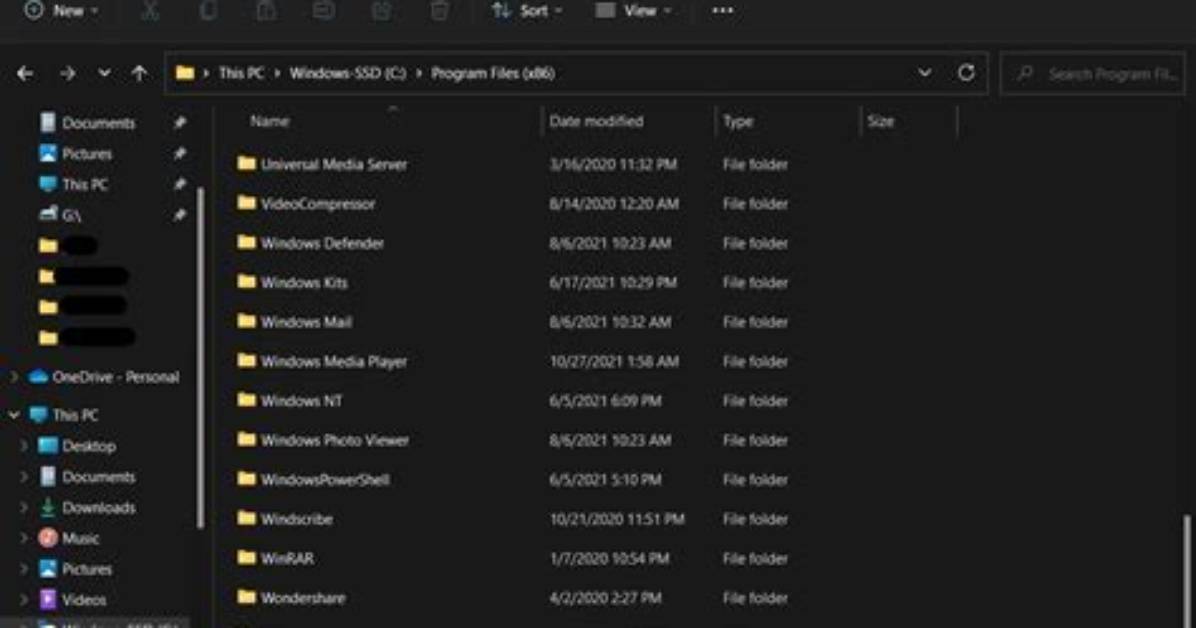Expand Documents node under This PC
Screen dimensions: 1196x628
[x=24, y=477]
